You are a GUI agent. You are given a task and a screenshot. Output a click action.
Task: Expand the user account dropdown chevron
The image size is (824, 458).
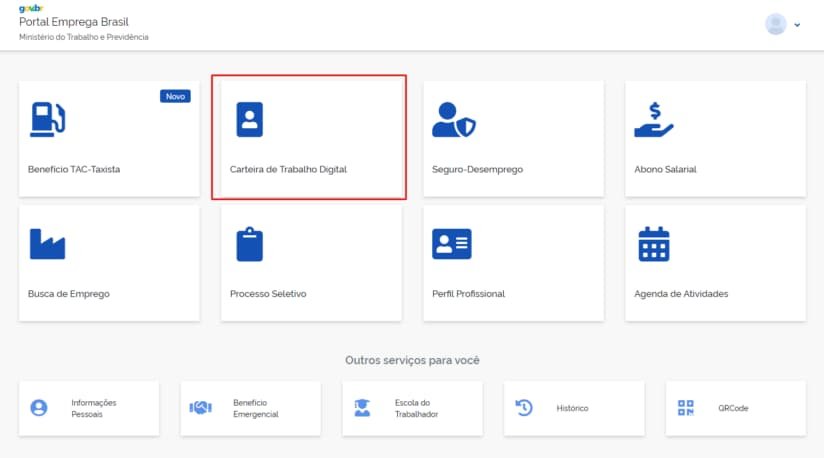pos(797,25)
